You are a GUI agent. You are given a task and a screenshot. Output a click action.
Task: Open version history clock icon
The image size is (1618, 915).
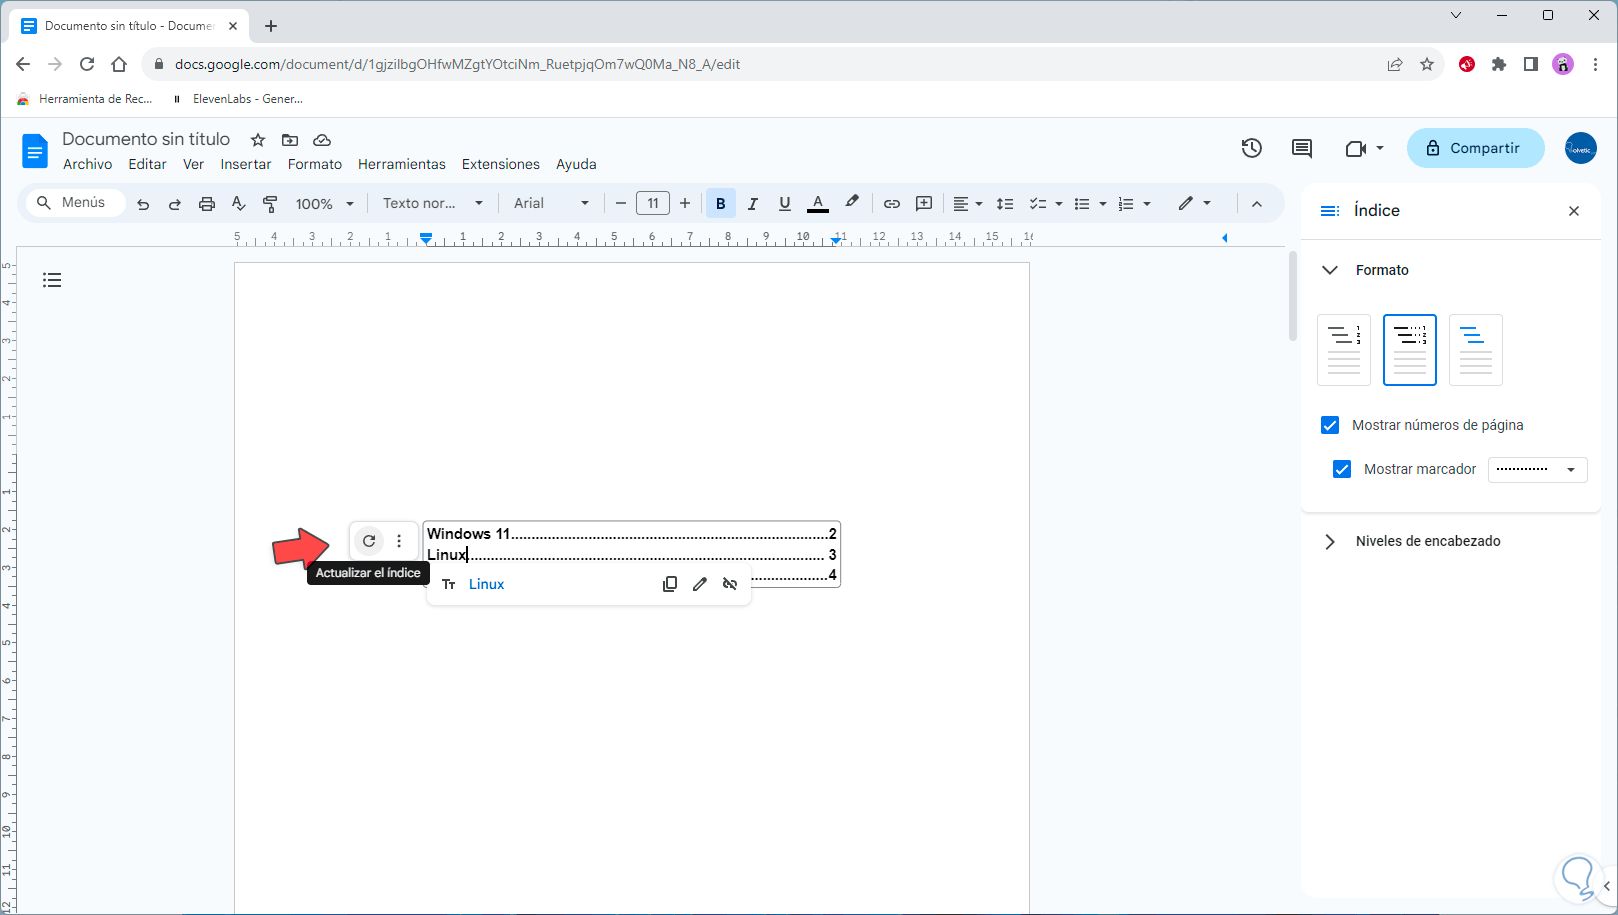click(1251, 148)
